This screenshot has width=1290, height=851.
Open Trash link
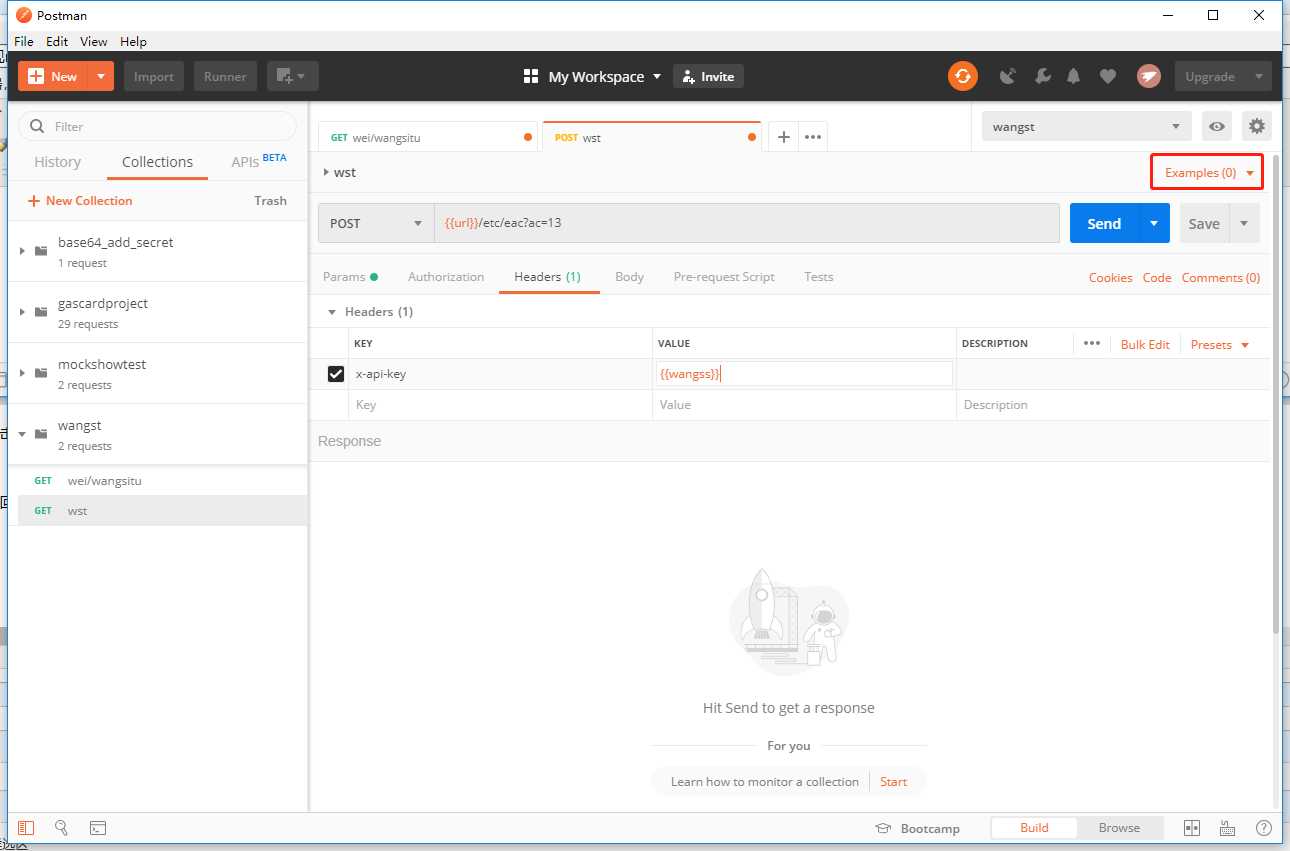(x=270, y=200)
